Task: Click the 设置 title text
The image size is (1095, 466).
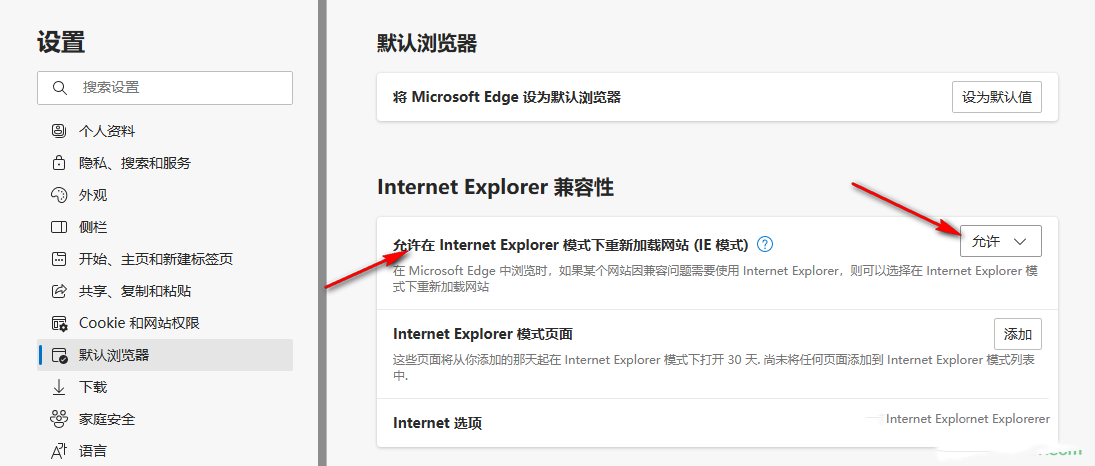Action: coord(61,42)
